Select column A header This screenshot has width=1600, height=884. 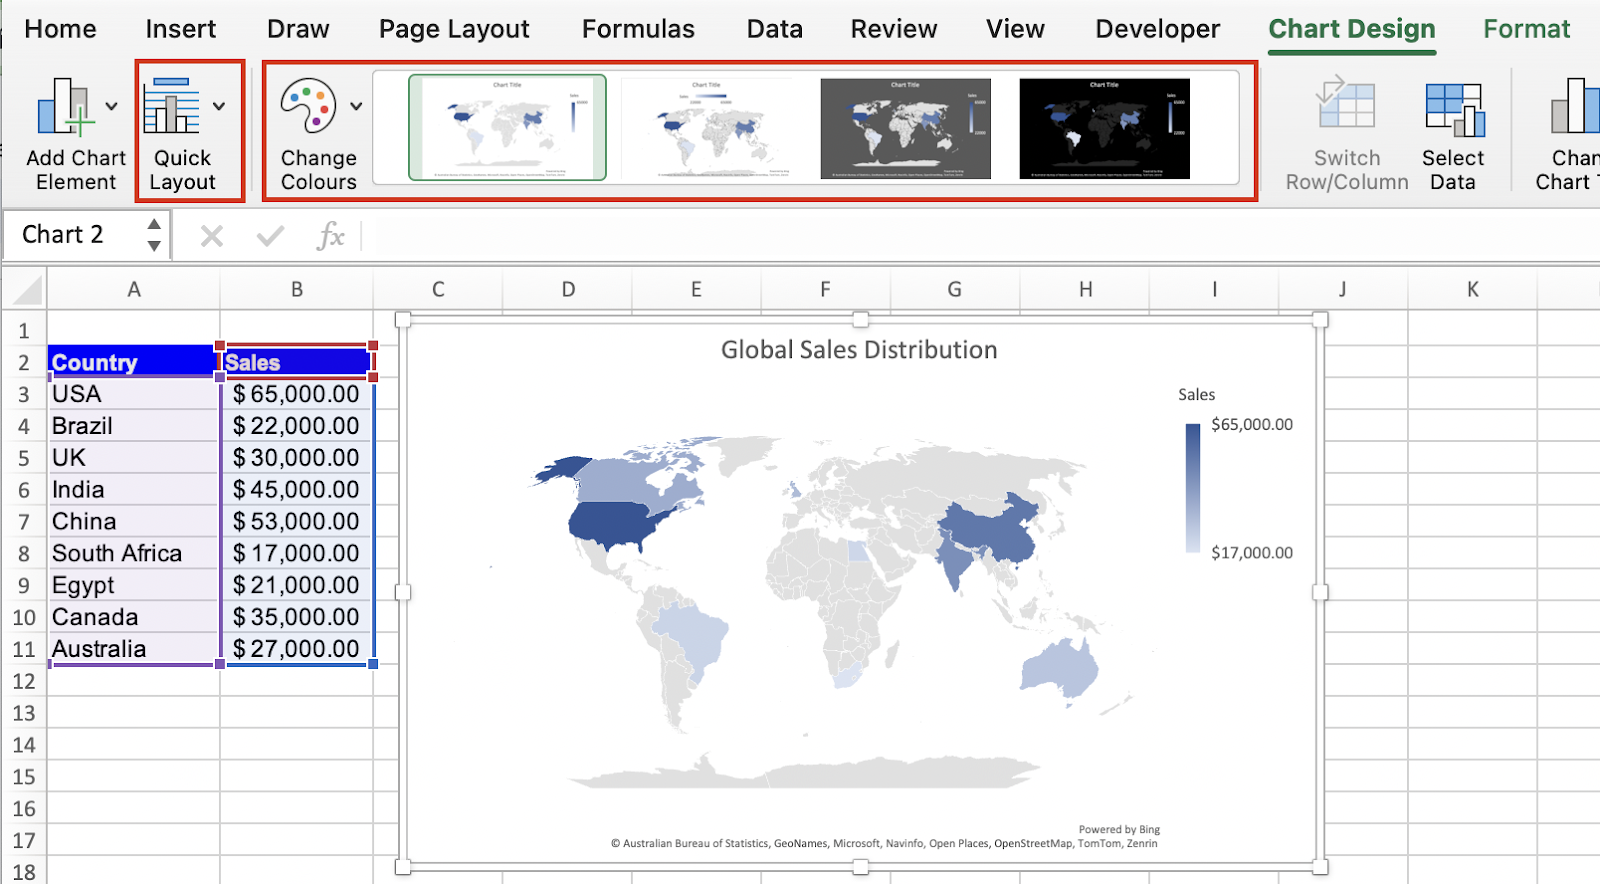click(x=134, y=289)
